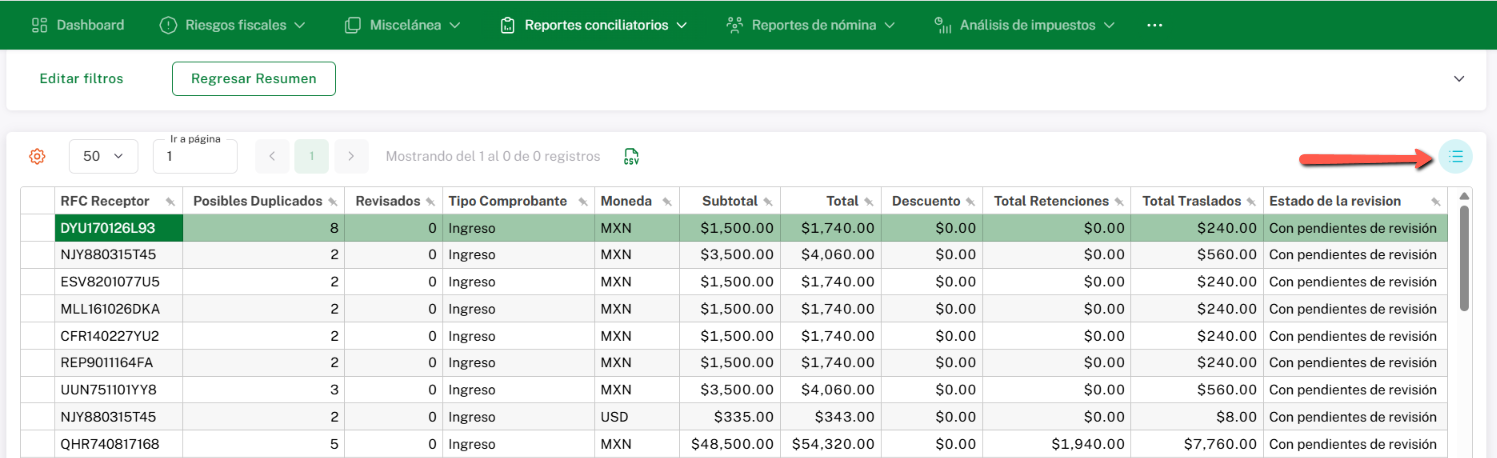Open the 50 rows-per-page dropdown
This screenshot has height=458, width=1497.
103,156
